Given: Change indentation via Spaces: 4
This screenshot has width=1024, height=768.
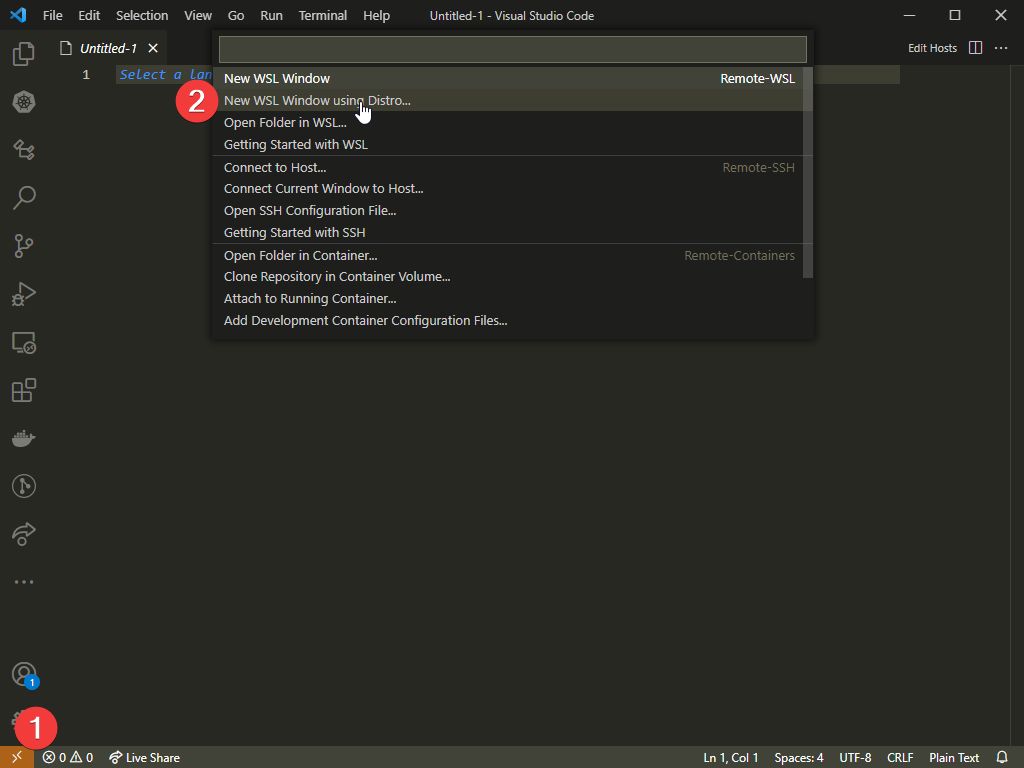Looking at the screenshot, I should (x=799, y=758).
